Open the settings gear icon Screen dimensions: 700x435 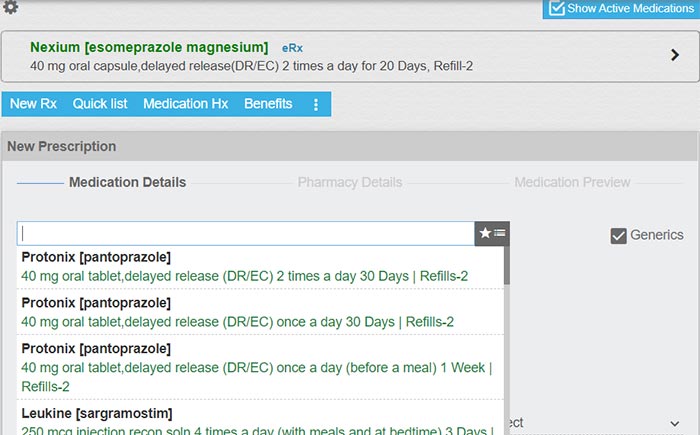tap(11, 7)
